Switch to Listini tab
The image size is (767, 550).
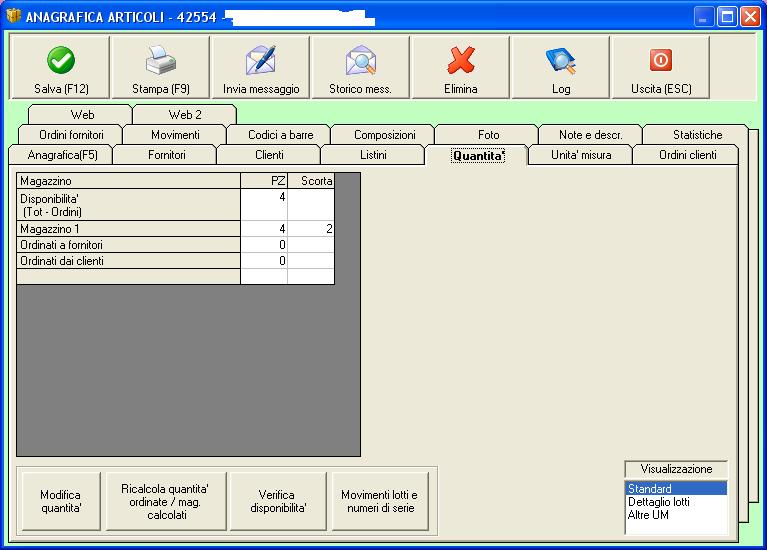point(373,155)
